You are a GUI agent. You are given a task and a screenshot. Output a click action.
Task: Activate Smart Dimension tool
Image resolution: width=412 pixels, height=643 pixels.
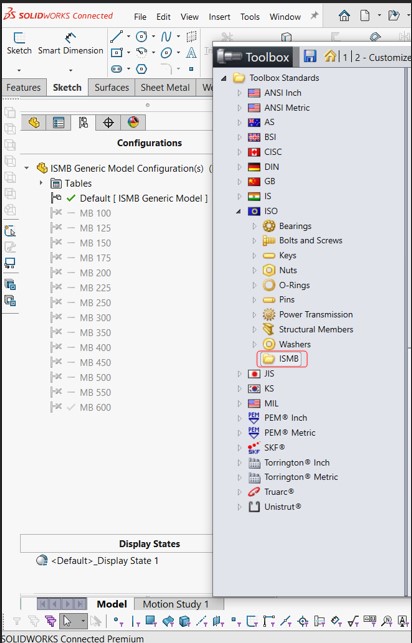[71, 43]
